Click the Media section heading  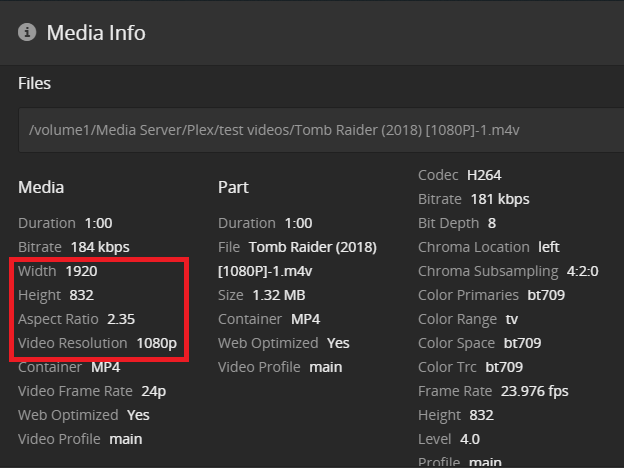click(41, 187)
